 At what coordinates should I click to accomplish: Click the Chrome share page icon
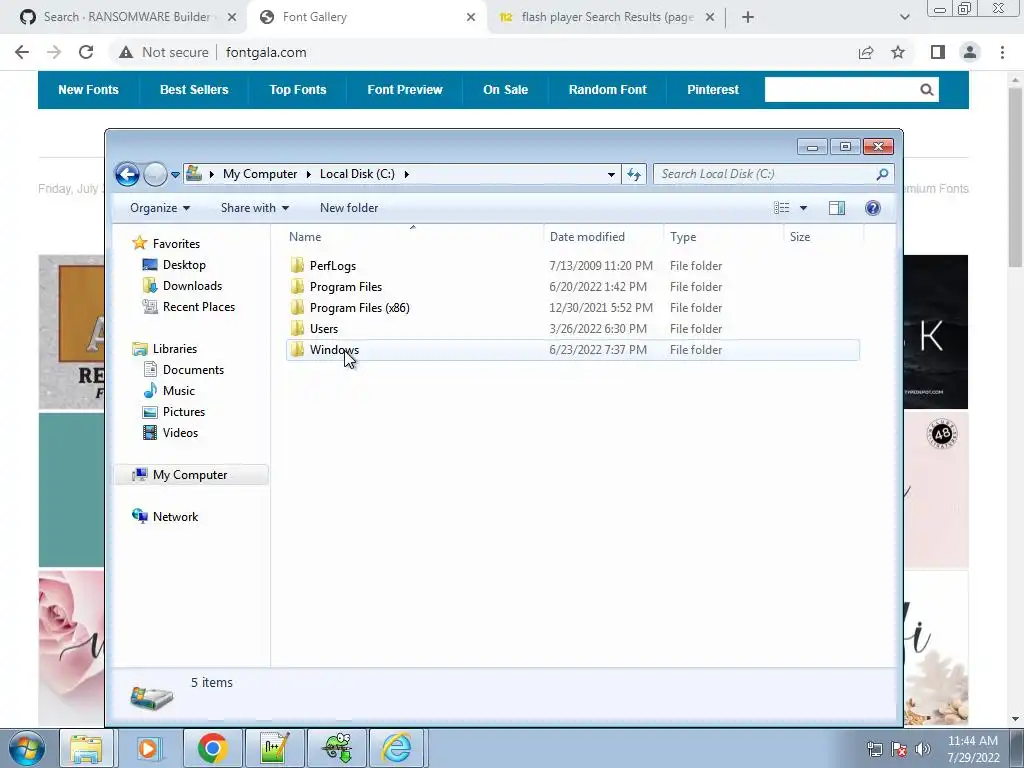click(866, 52)
